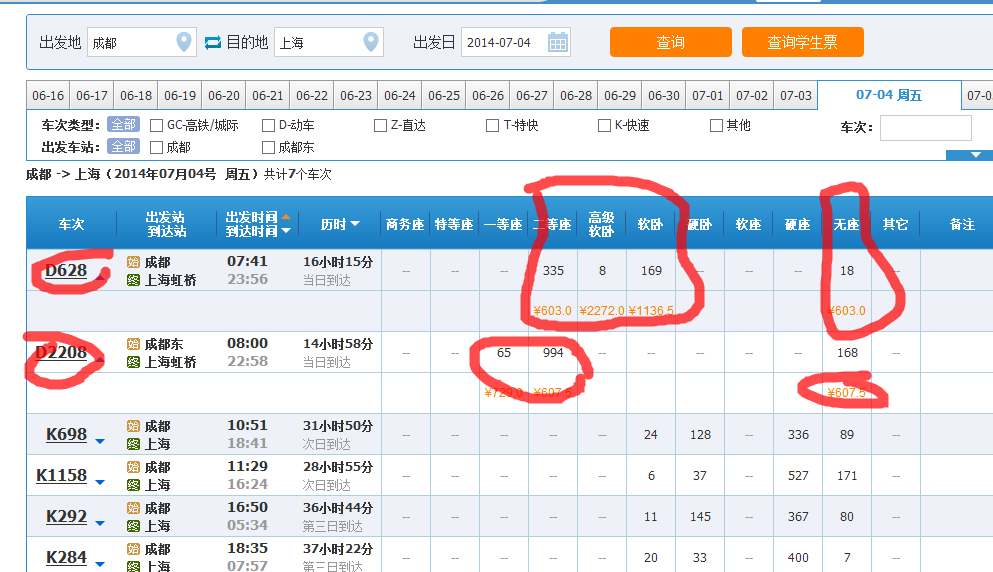Expand the K1158 train details arrow
993x572 pixels.
[x=100, y=482]
